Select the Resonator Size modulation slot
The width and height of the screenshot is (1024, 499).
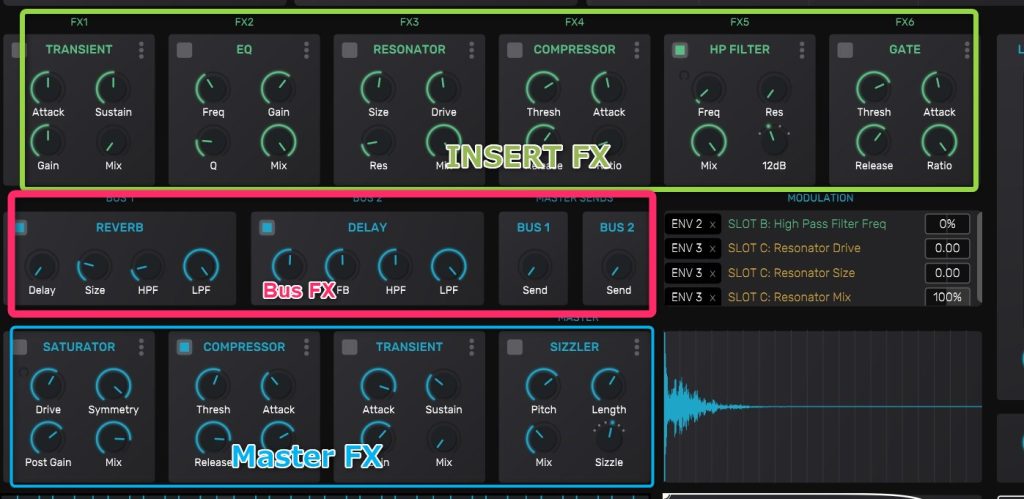coord(791,273)
